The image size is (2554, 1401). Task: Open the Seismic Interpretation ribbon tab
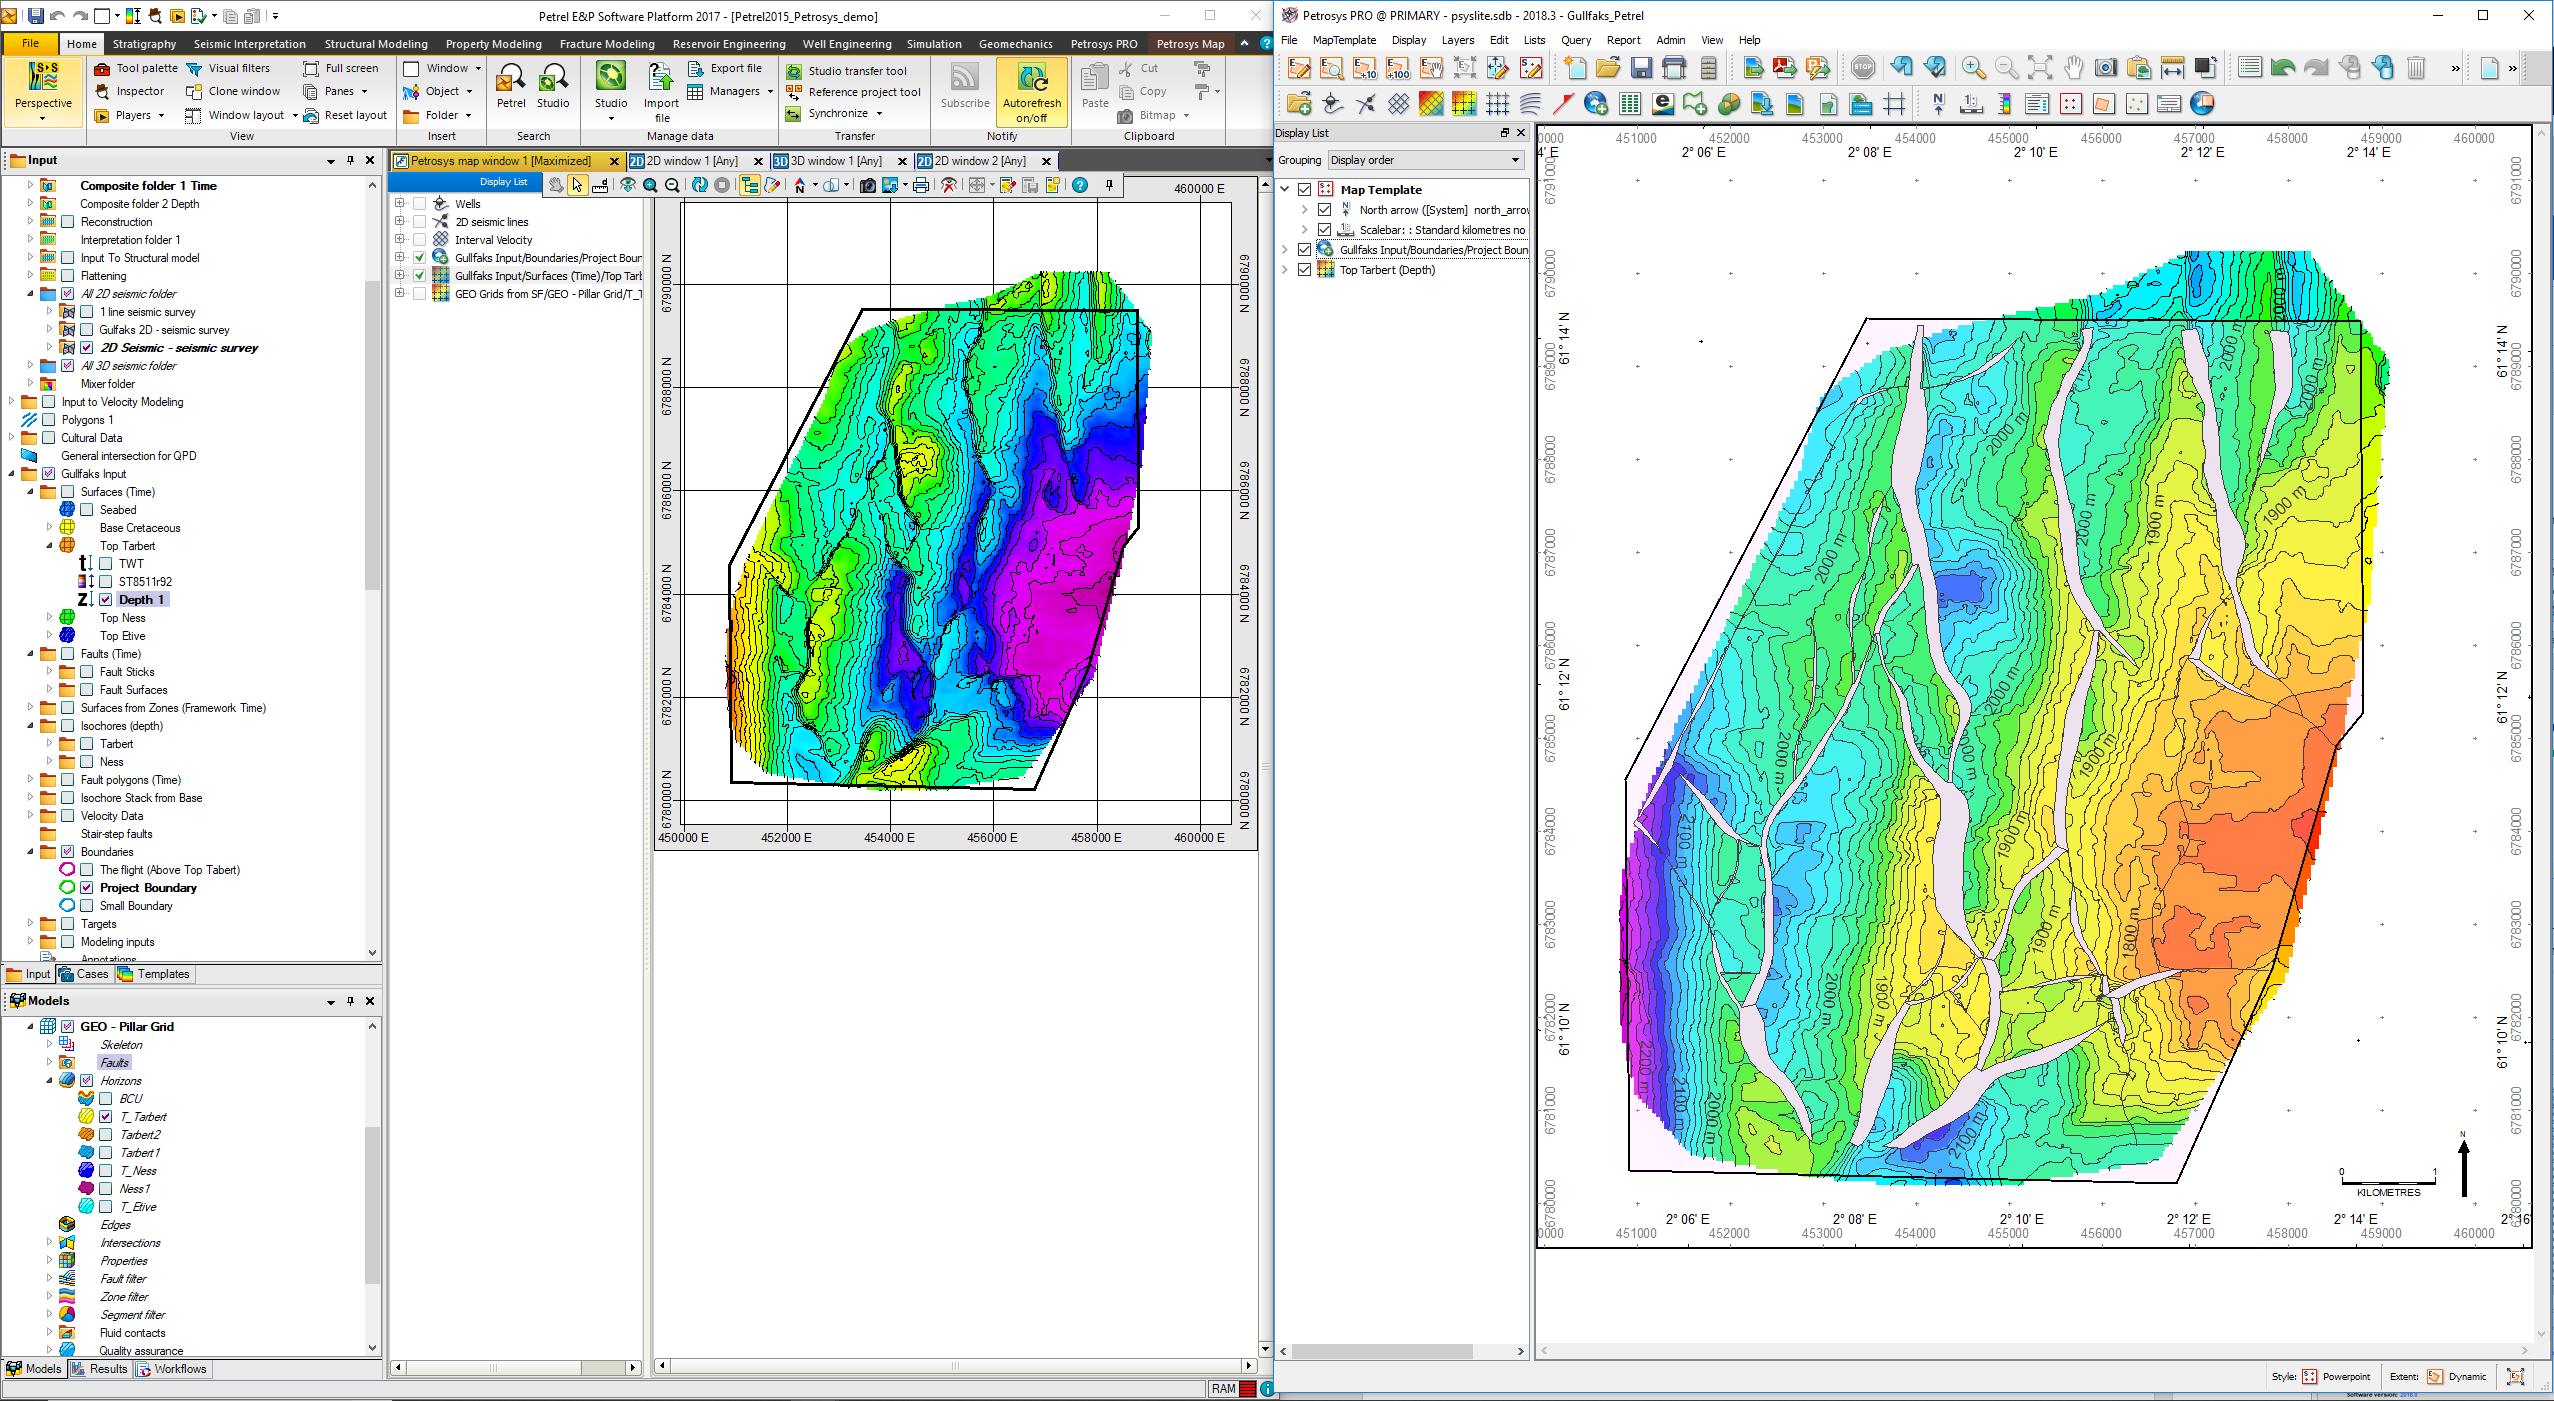pos(249,44)
